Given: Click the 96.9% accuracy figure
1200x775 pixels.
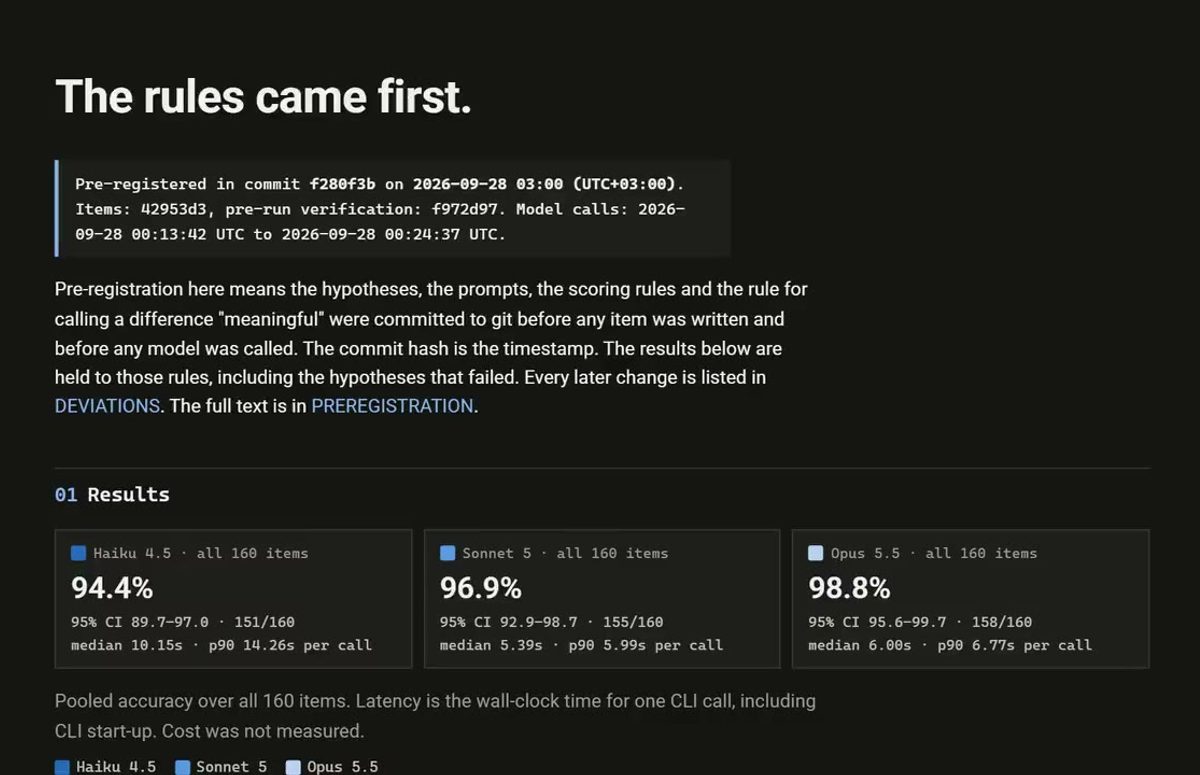Looking at the screenshot, I should 481,588.
